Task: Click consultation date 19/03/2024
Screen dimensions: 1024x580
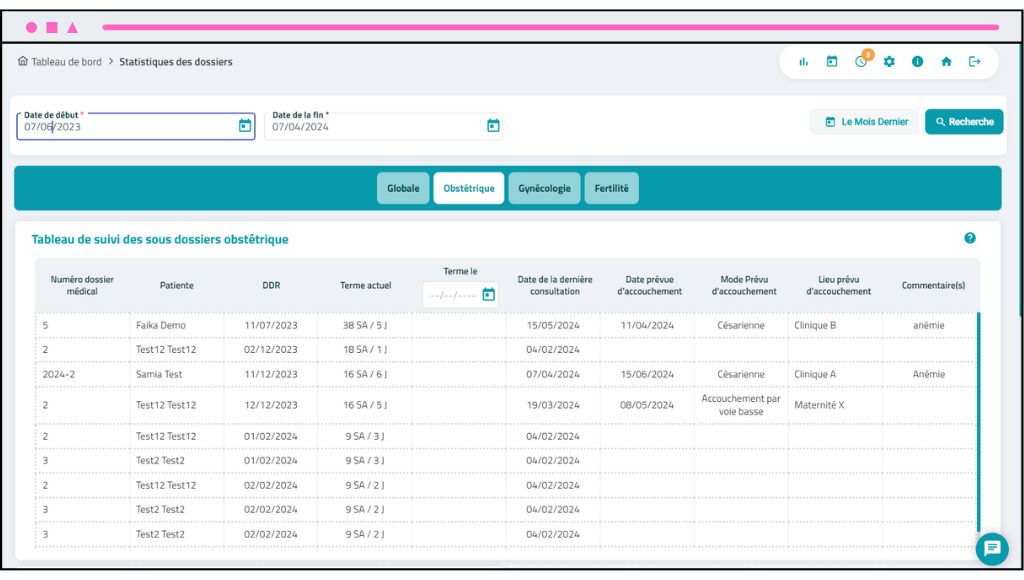Action: pyautogui.click(x=553, y=405)
